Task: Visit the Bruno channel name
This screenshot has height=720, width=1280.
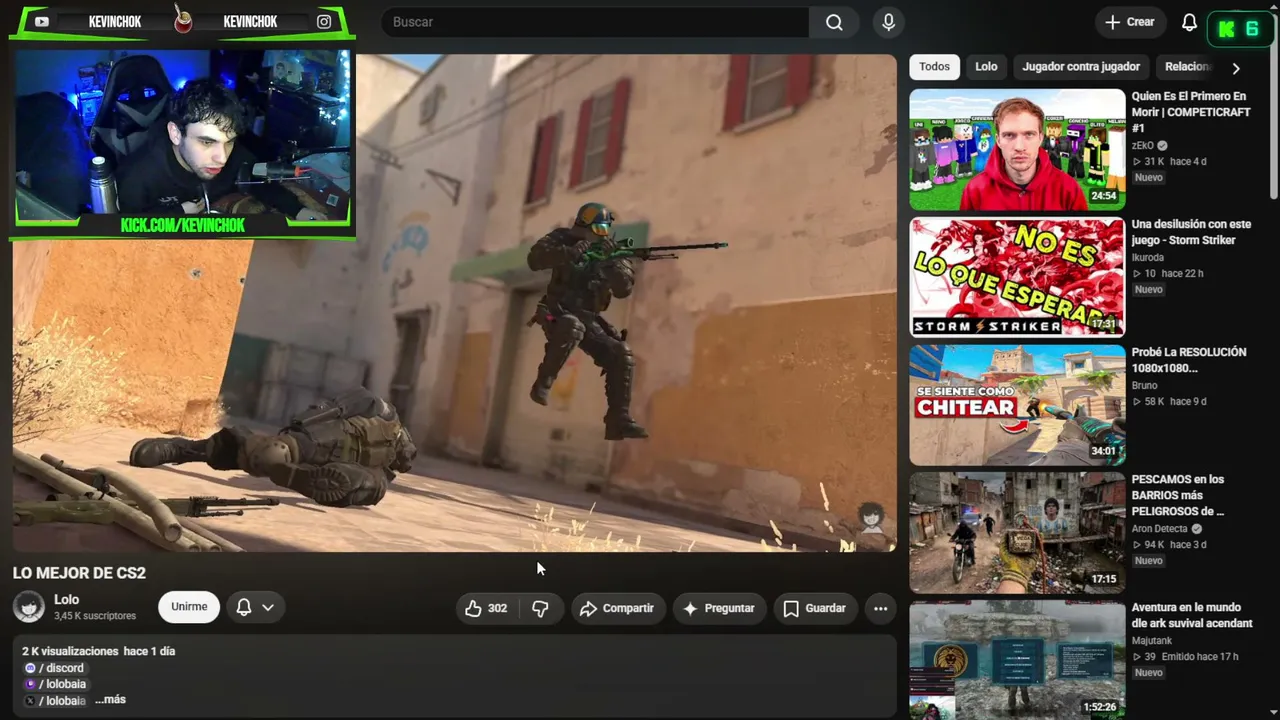Action: pos(1145,386)
